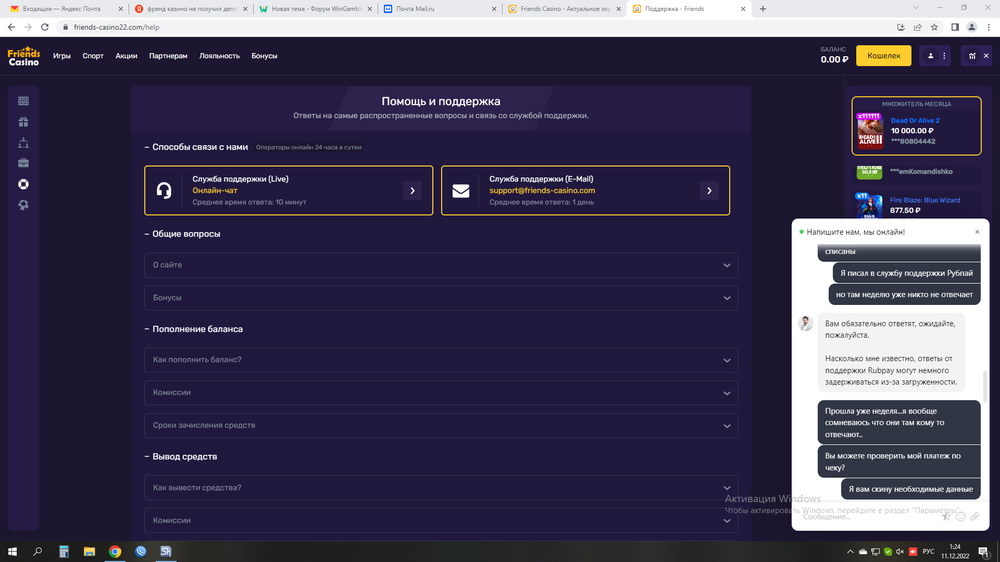Click the star rating icon in chat
1000x562 pixels.
(946, 516)
